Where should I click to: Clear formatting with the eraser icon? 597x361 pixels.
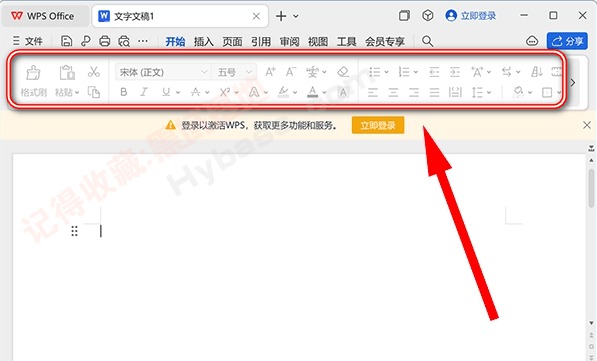click(343, 72)
